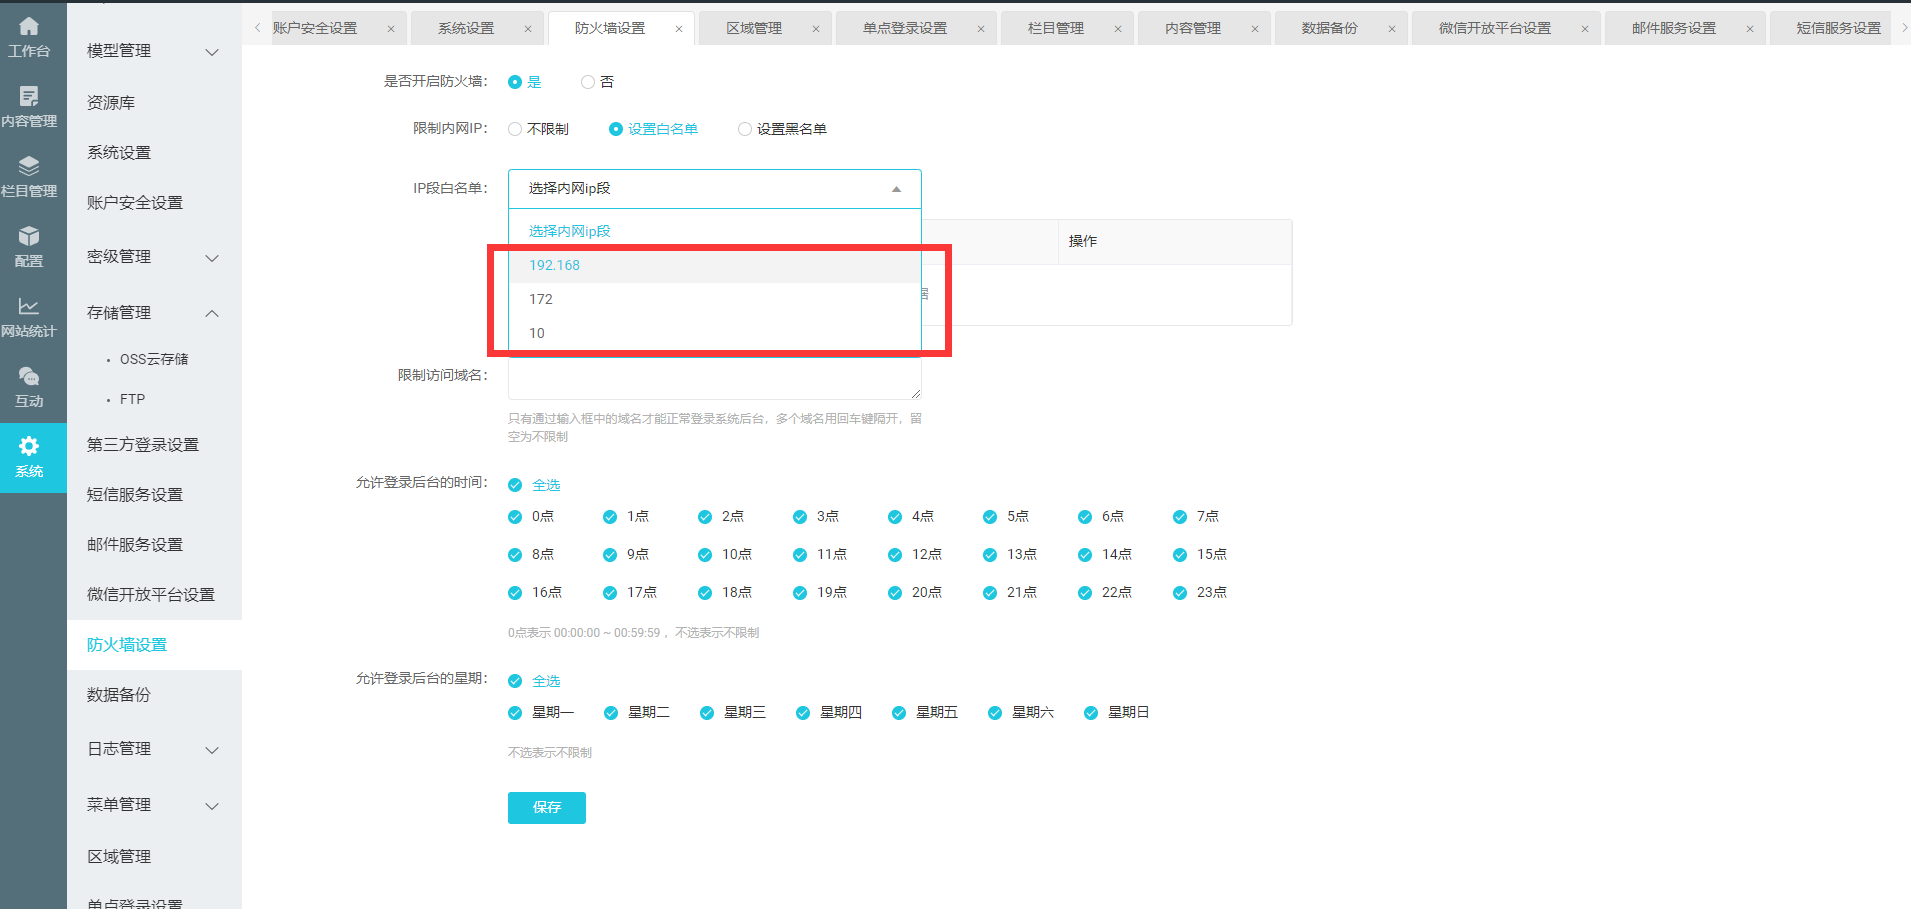Click the 限制访问域名 text area

coord(714,380)
